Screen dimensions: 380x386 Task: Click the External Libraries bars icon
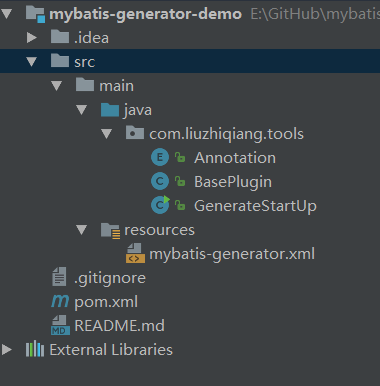pos(35,349)
